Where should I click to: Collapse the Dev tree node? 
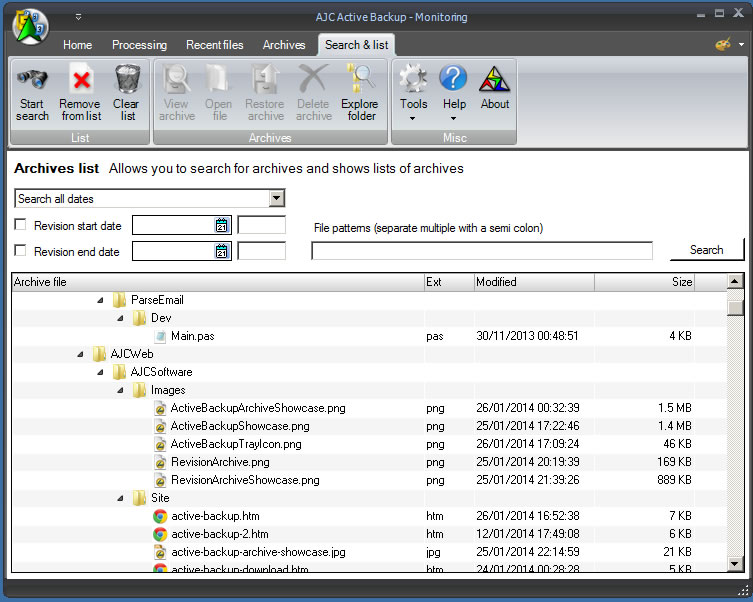(120, 318)
